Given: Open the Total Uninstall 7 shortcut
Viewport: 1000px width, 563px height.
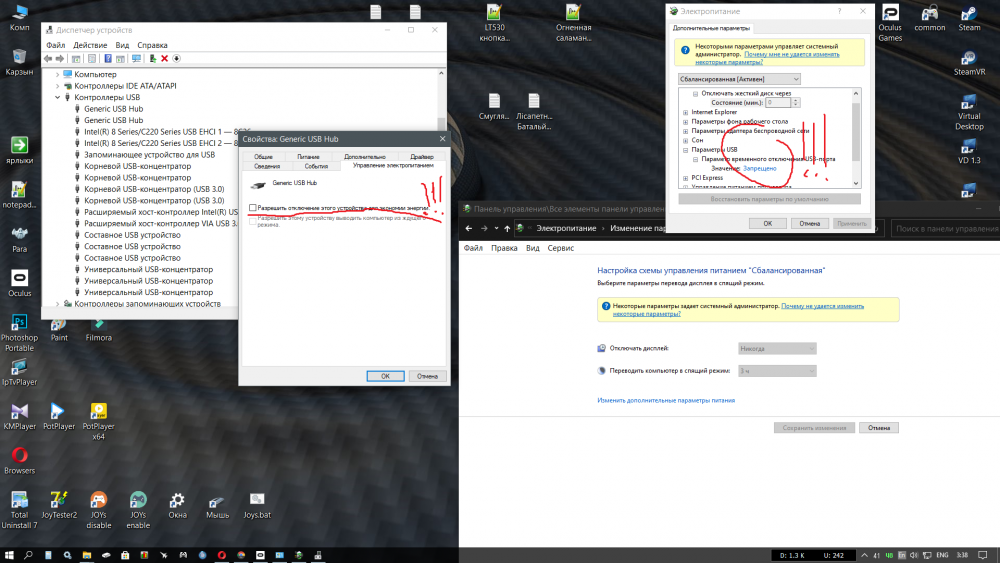Looking at the screenshot, I should [x=19, y=510].
